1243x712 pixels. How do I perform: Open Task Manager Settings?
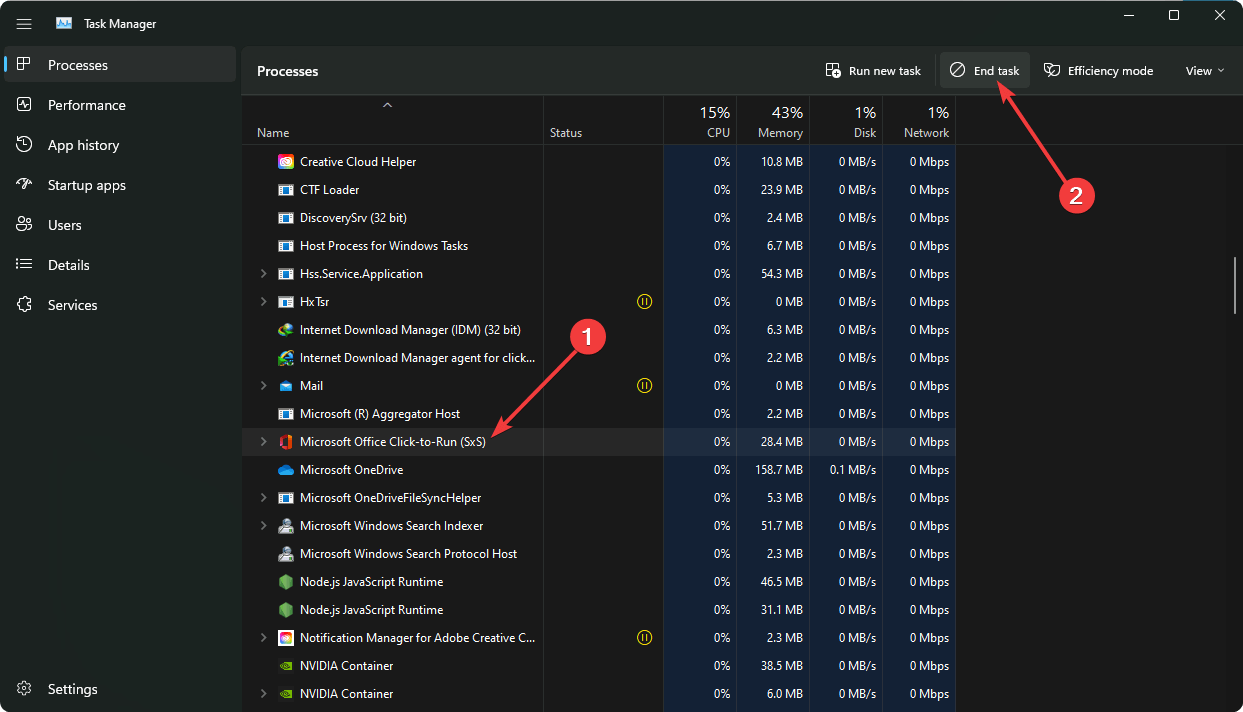[x=120, y=689]
